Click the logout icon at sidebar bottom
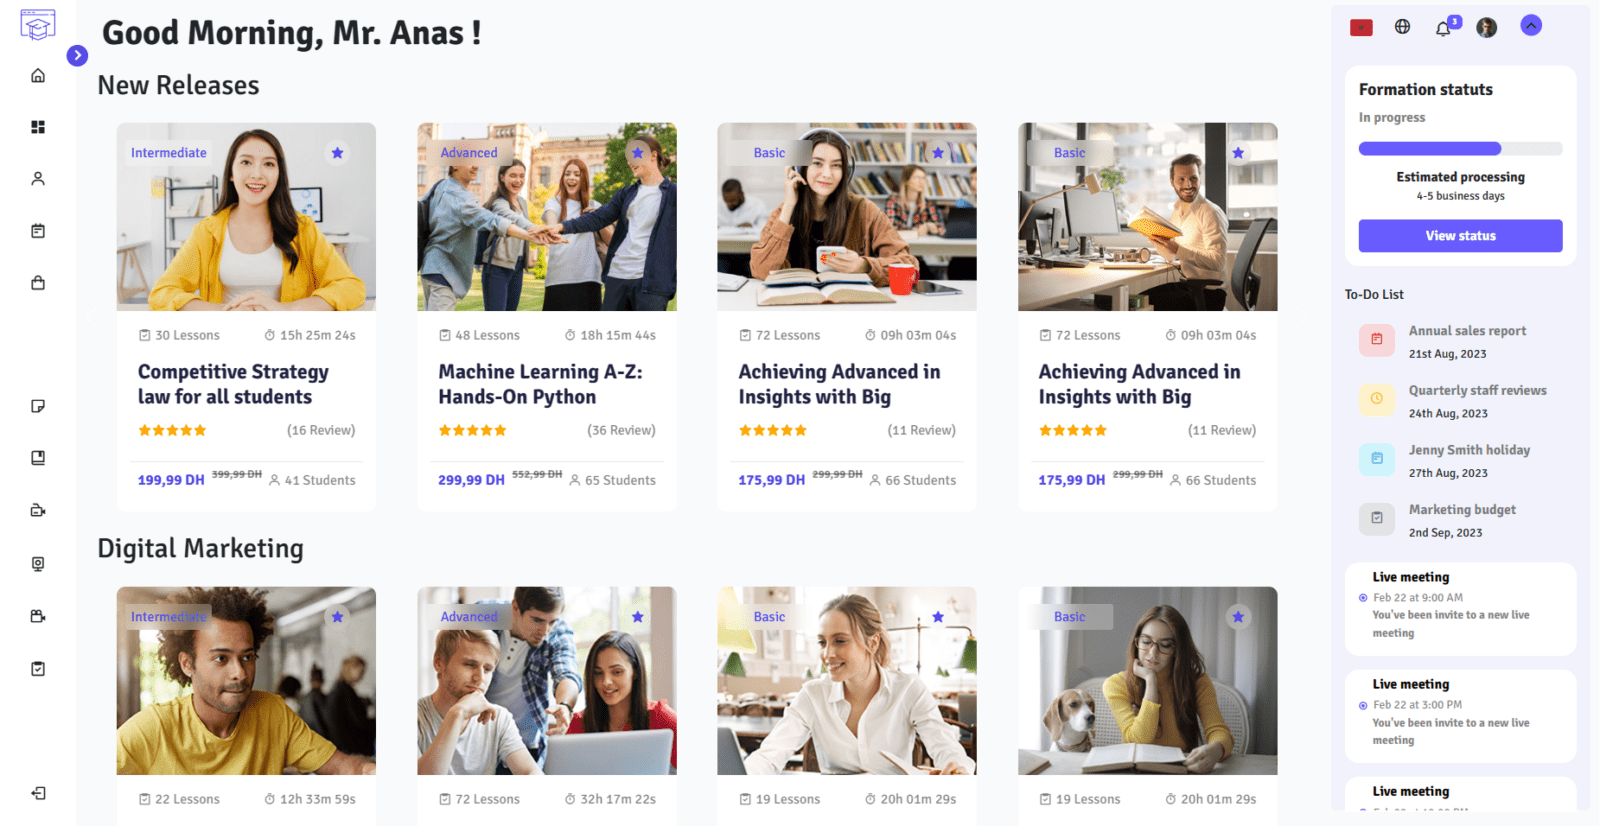Screen dimensions: 1600x826 (x=38, y=793)
